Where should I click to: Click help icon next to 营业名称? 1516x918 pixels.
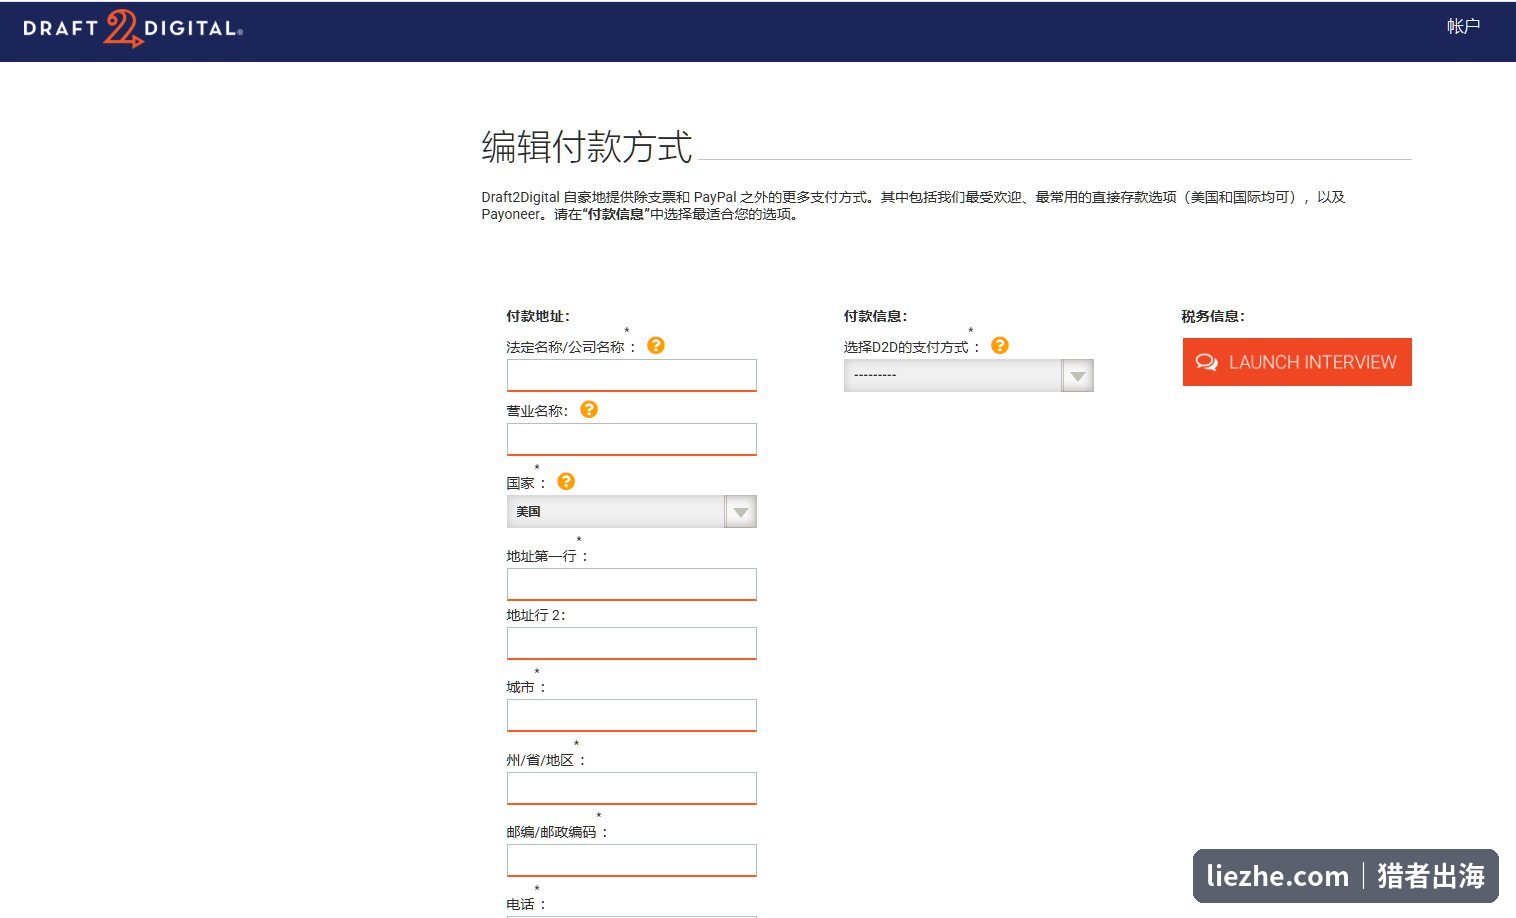(589, 409)
